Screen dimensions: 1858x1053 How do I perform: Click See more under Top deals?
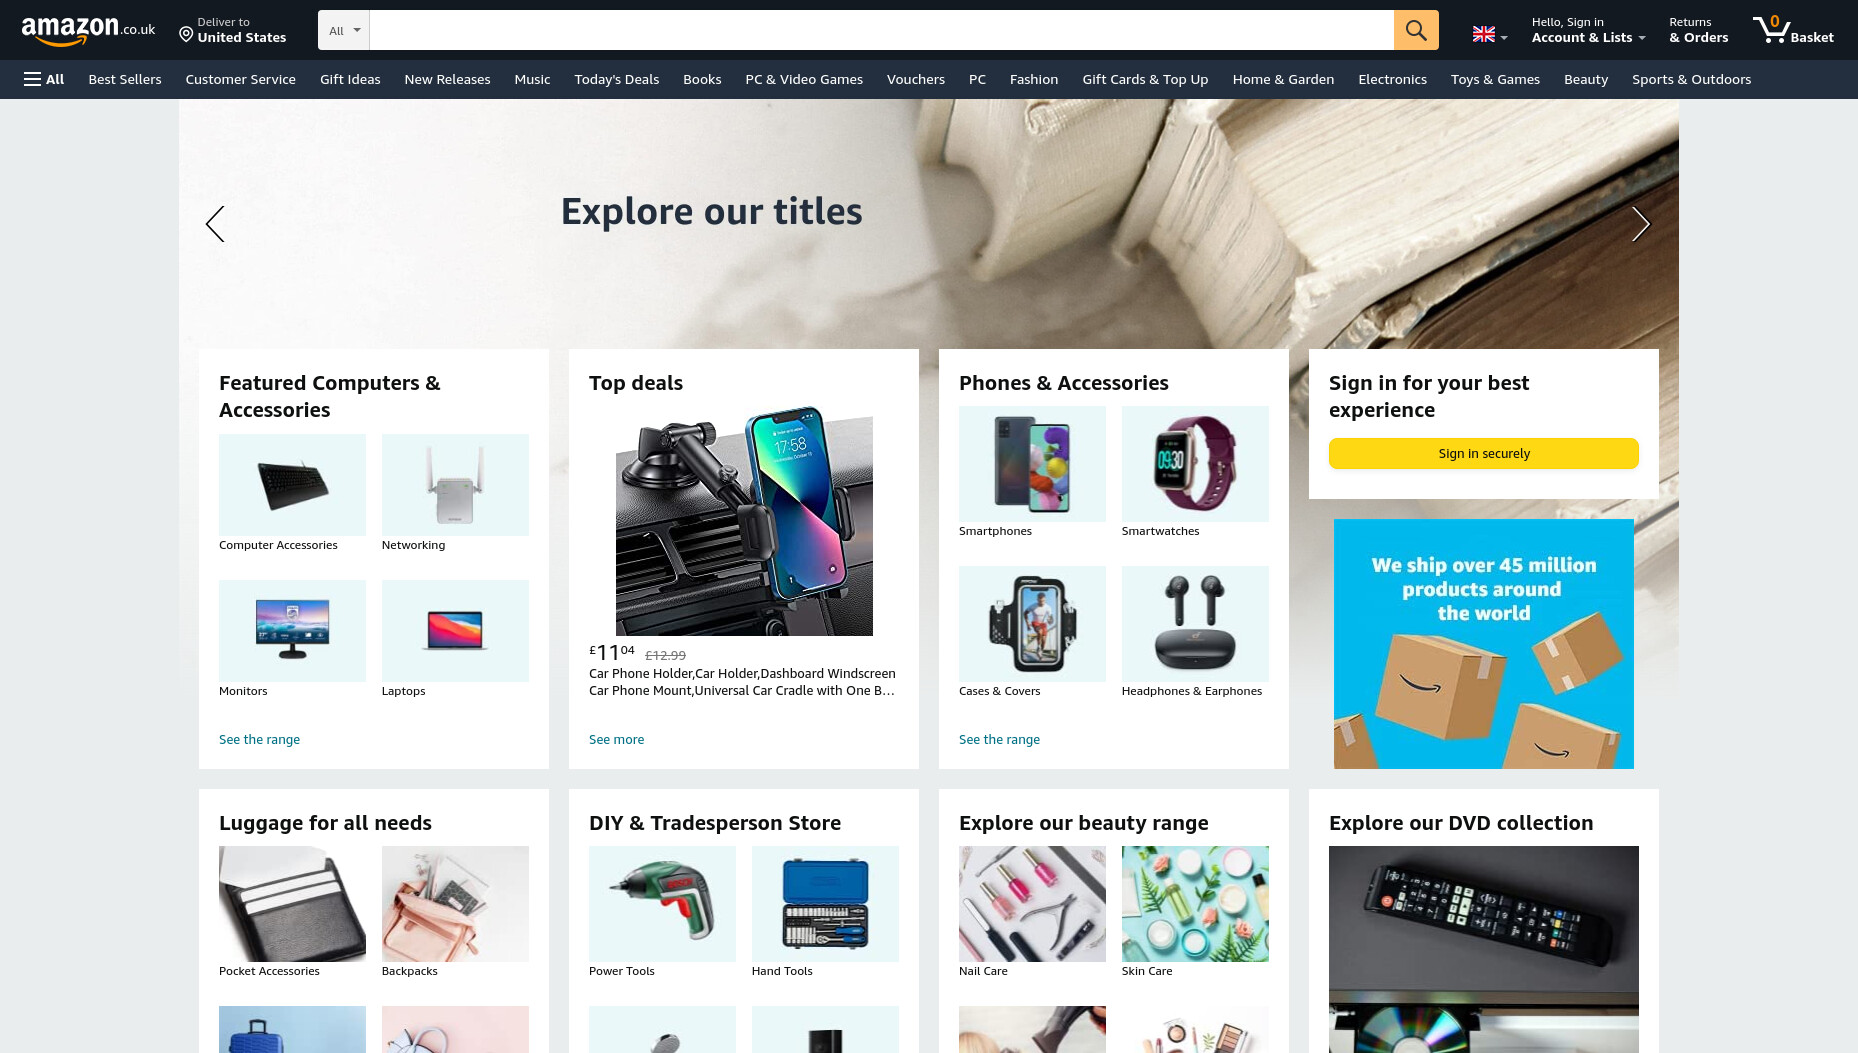616,739
